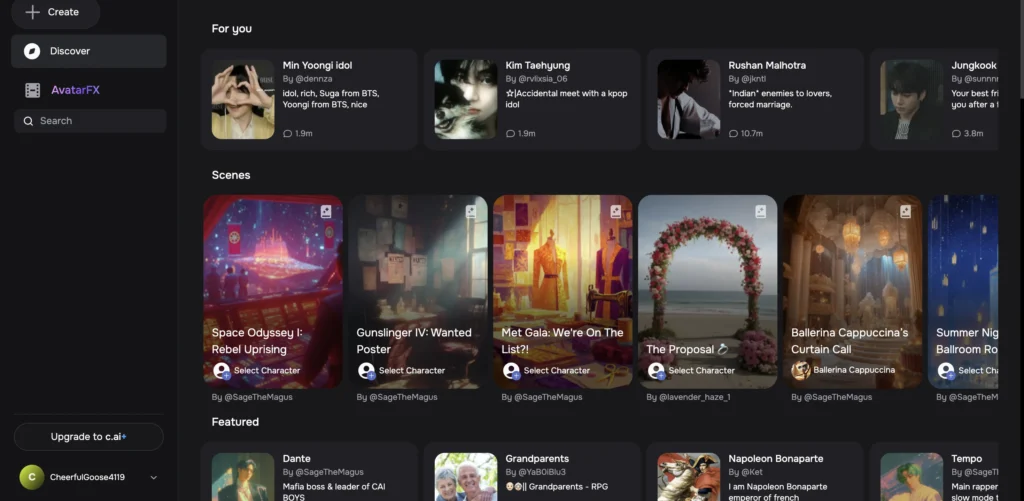The image size is (1024, 501).
Task: Click the bookmark icon on Space Odyssey scene
Action: click(x=326, y=212)
